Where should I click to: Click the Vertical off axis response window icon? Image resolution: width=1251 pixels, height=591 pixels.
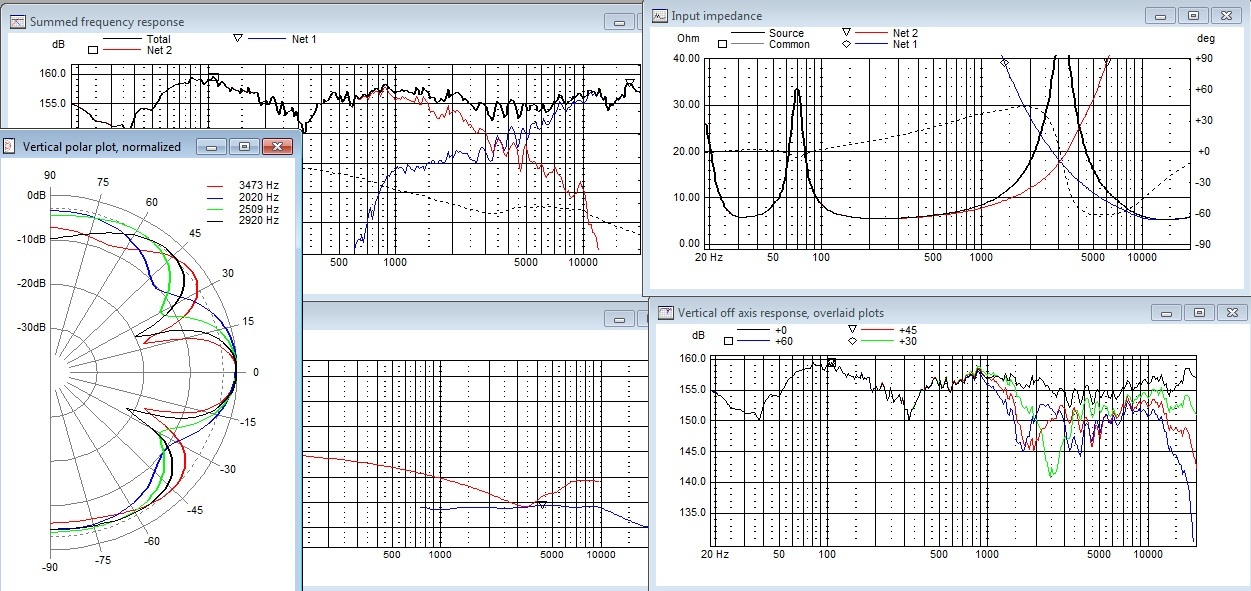(666, 313)
